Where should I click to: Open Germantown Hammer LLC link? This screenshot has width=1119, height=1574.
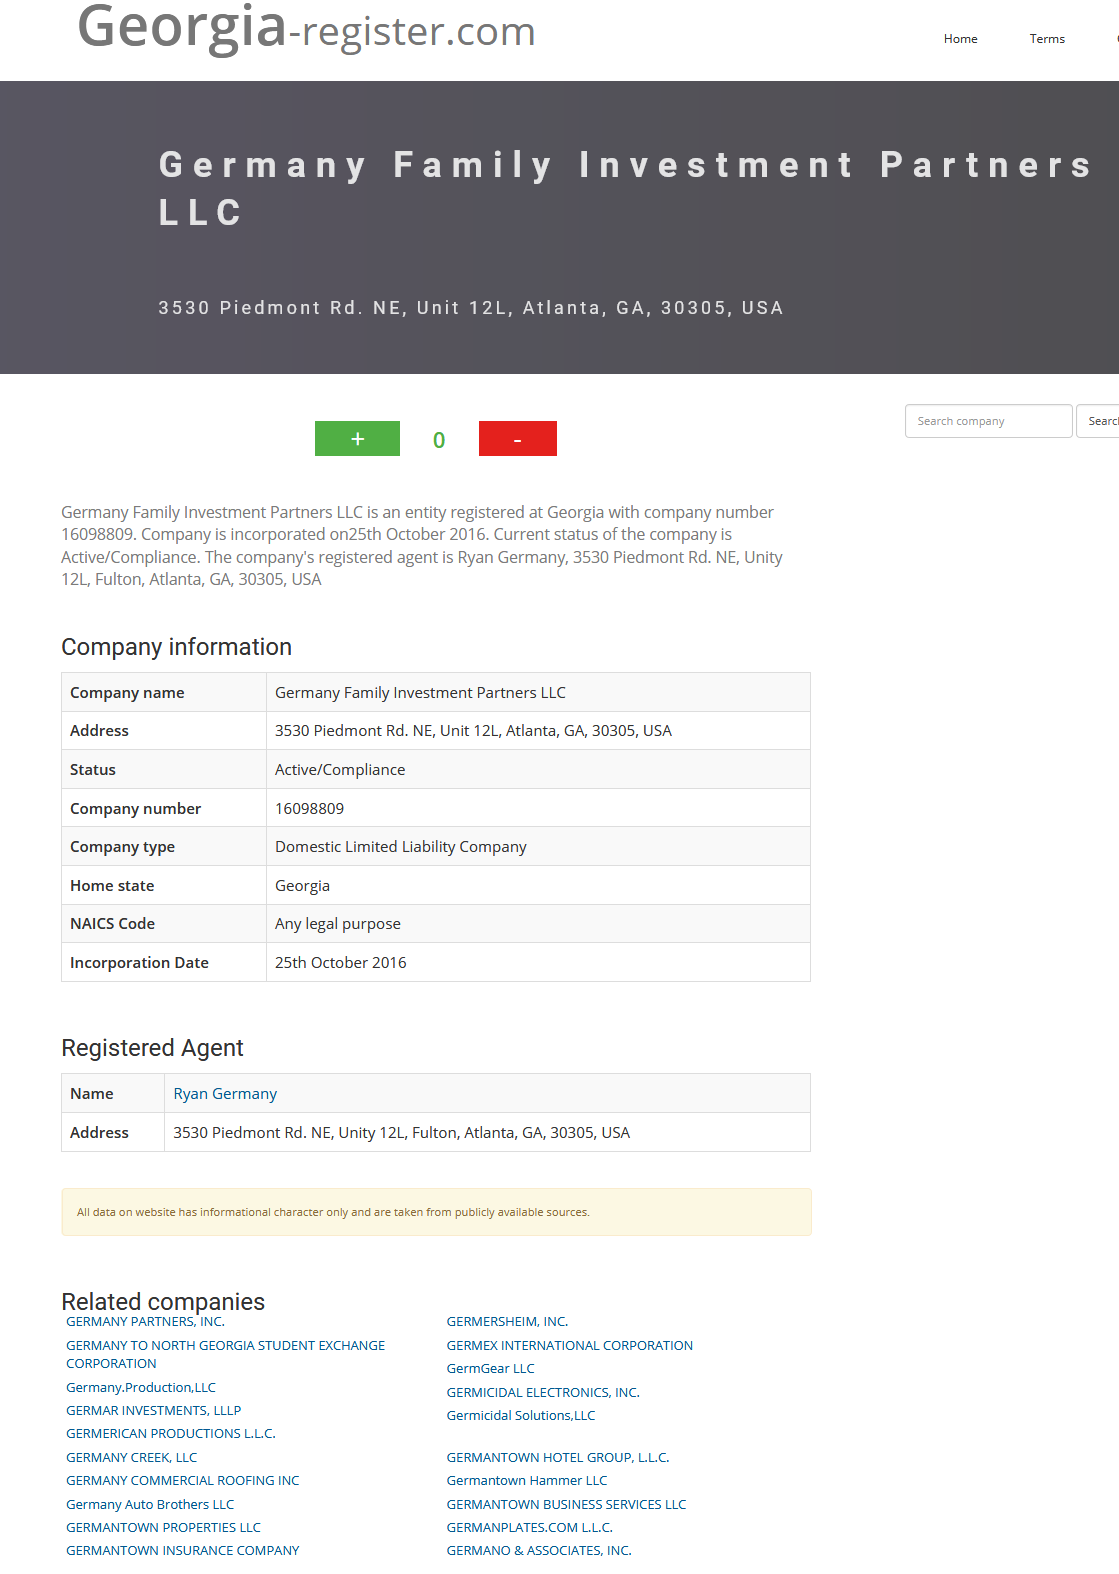tap(527, 1481)
